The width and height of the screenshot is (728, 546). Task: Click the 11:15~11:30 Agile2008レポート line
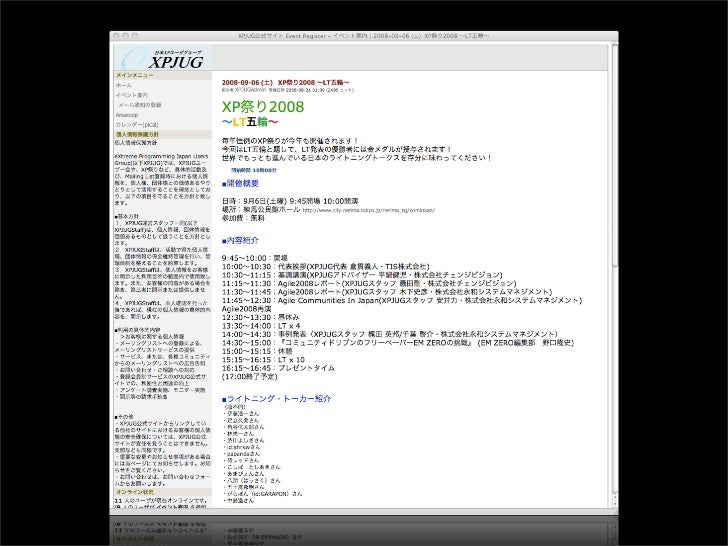click(x=369, y=283)
